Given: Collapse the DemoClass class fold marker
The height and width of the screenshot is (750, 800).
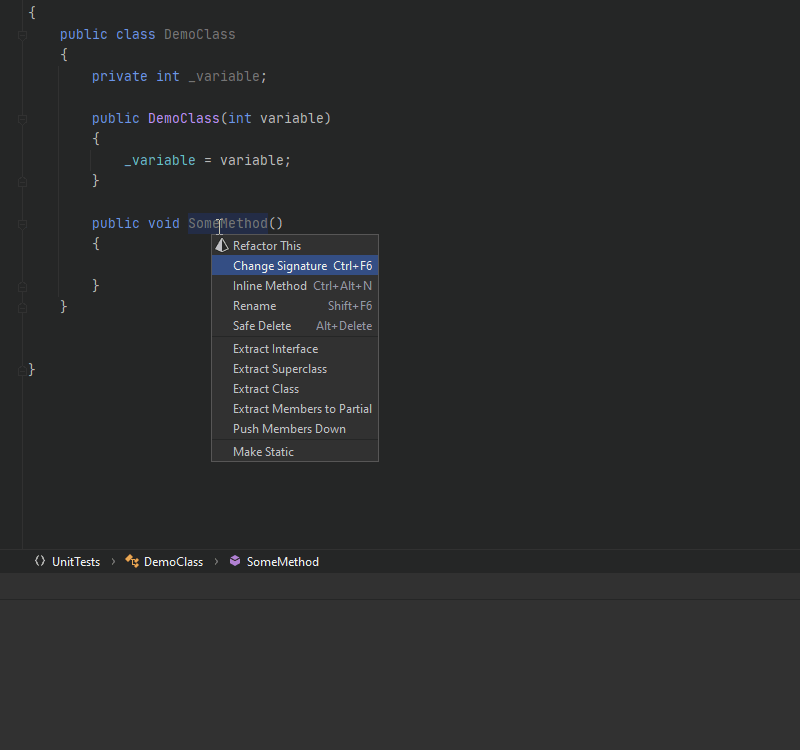Looking at the screenshot, I should (22, 35).
